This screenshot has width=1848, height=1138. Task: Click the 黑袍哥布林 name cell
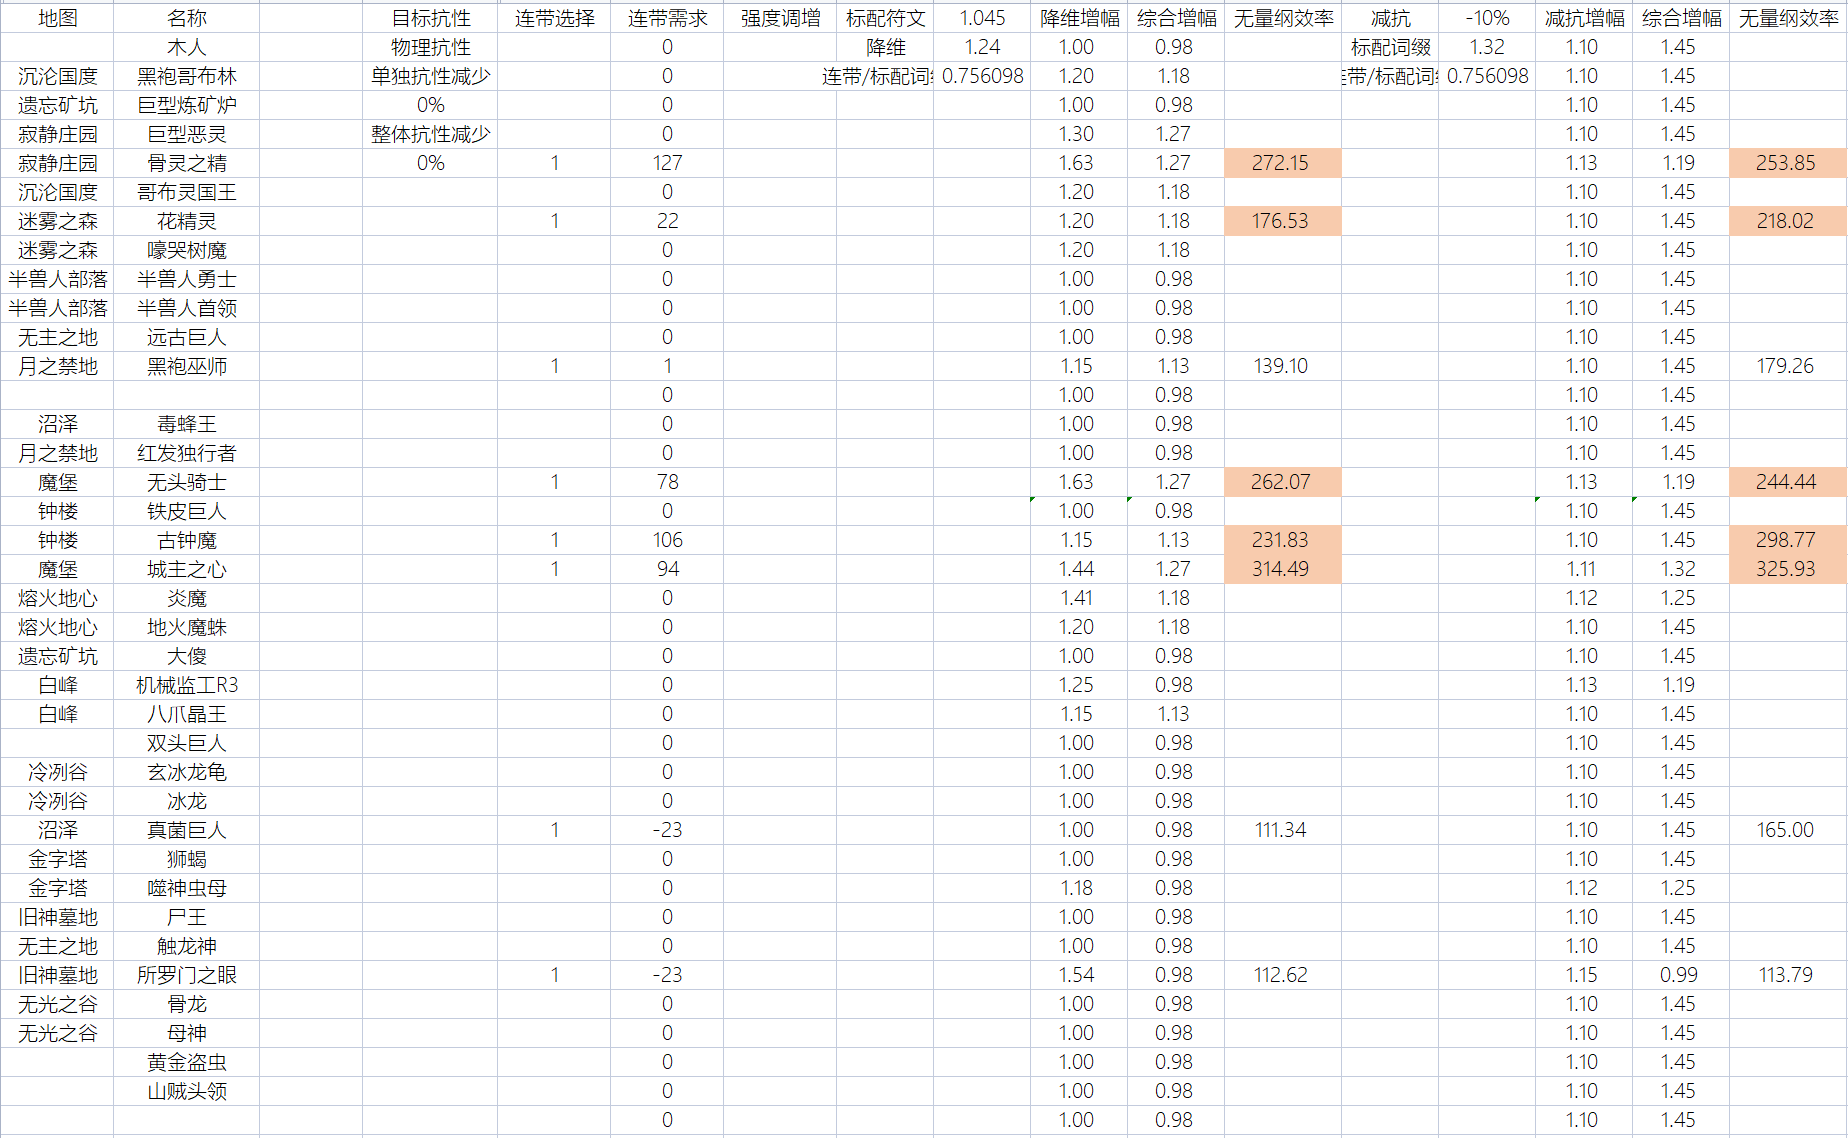[x=187, y=76]
